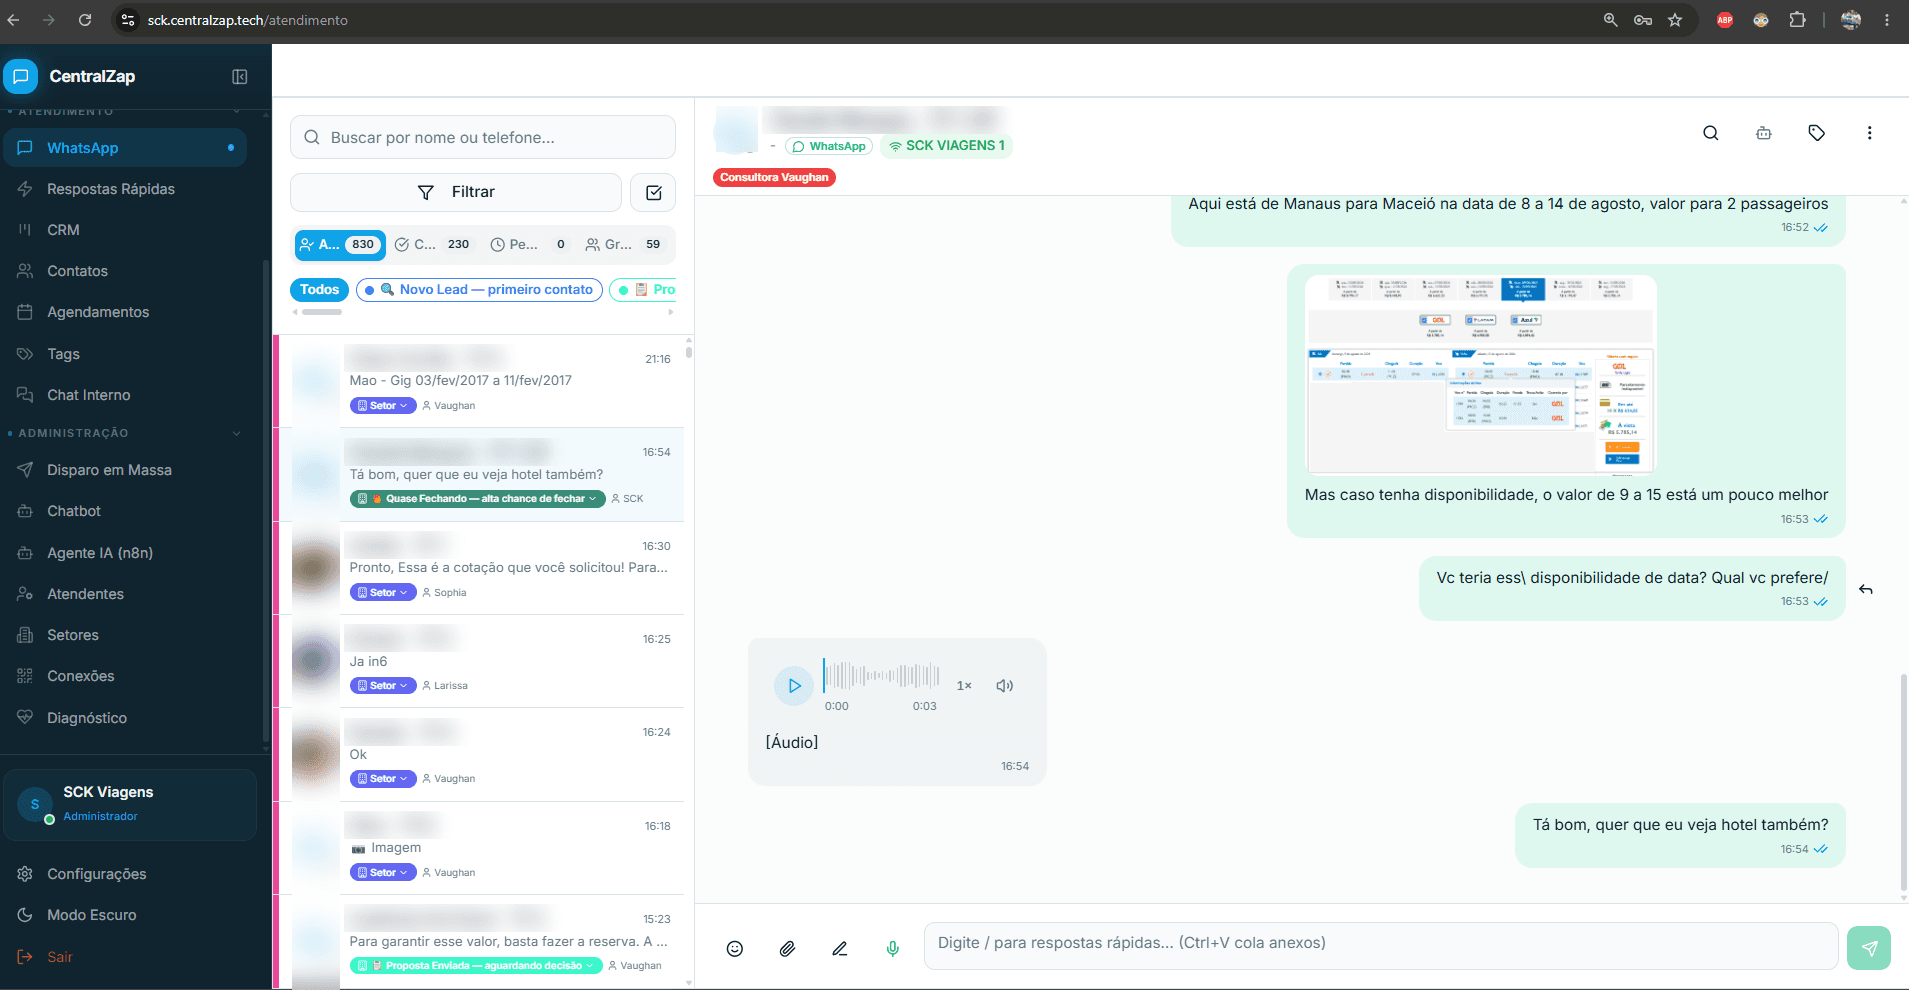Click the bot icon in chat header
Viewport: 1909px width, 990px height.
click(x=1764, y=133)
